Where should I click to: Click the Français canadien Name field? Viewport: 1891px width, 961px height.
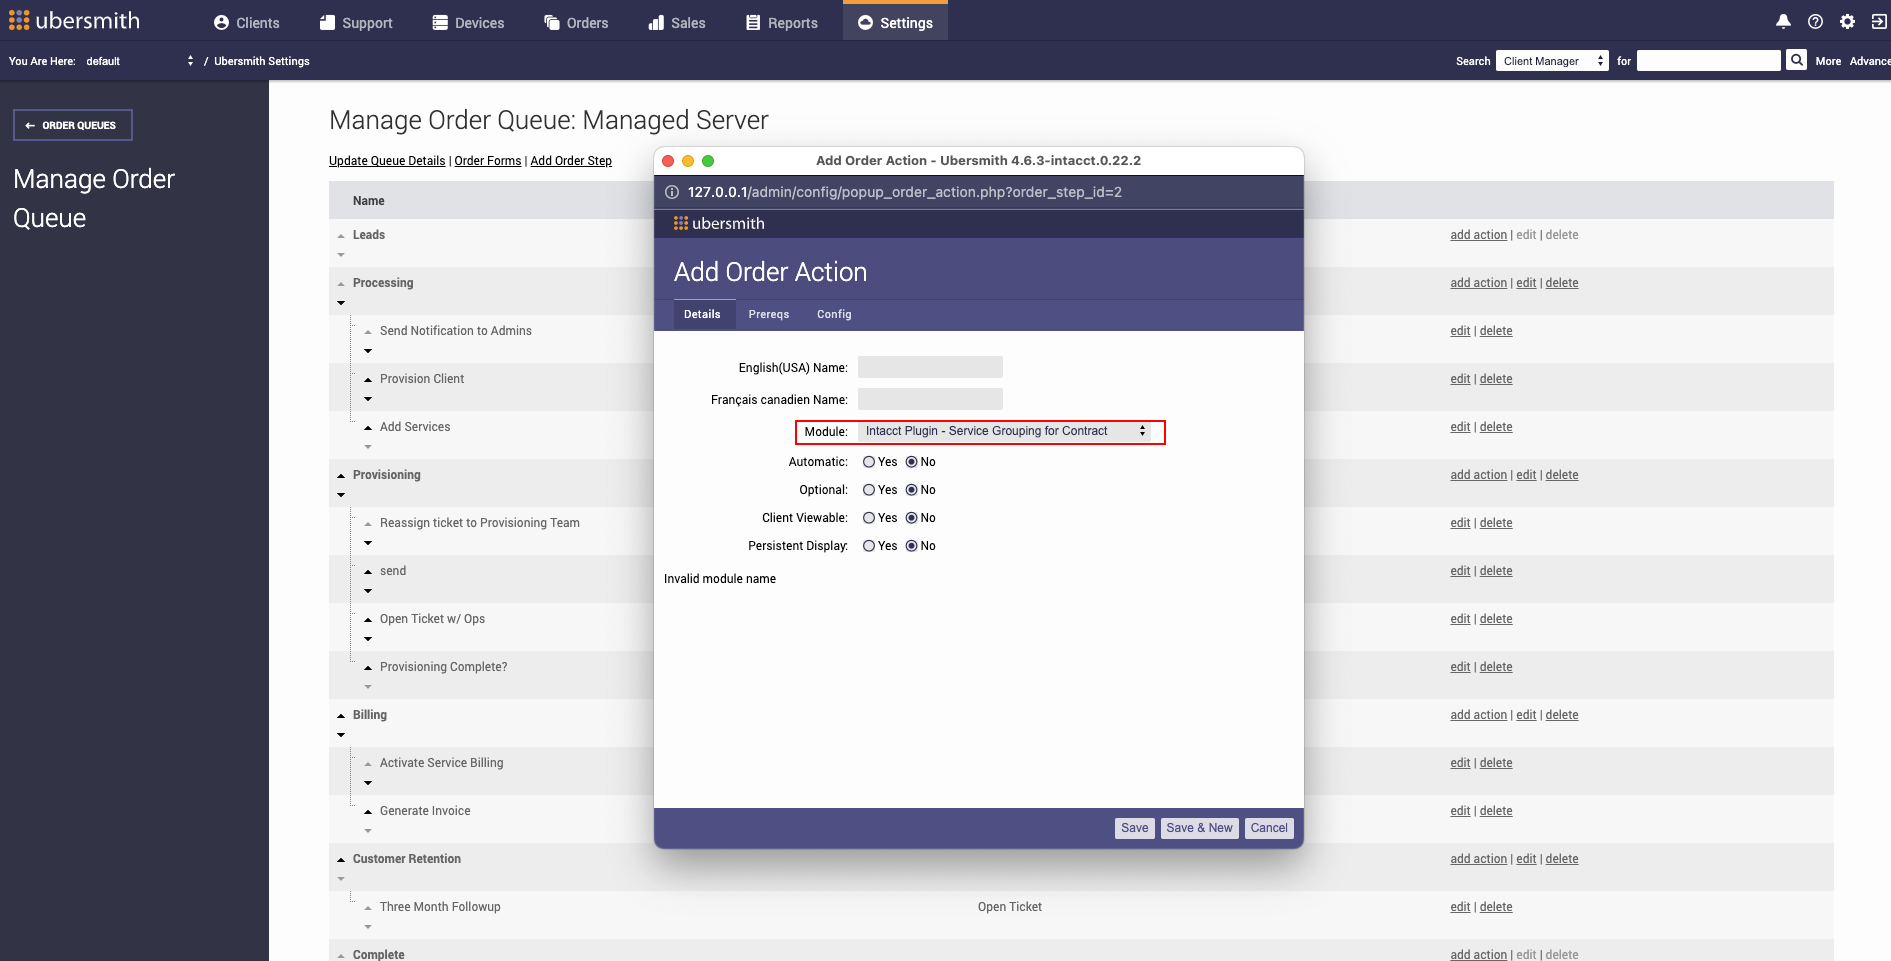click(x=930, y=399)
